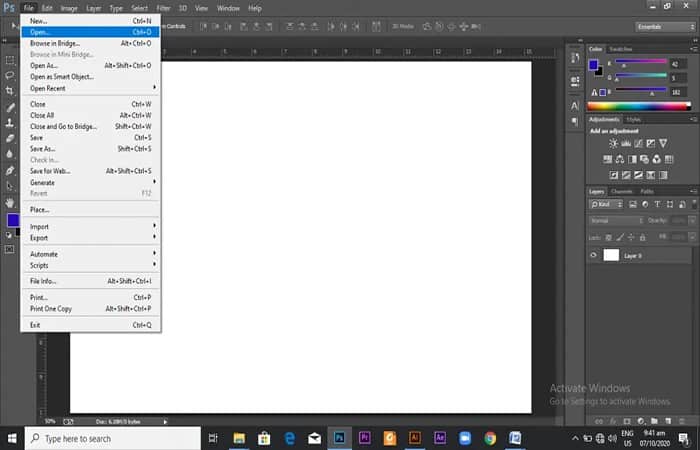The height and width of the screenshot is (450, 700).
Task: Click the Channel Mixer circles icon
Action: click(657, 159)
